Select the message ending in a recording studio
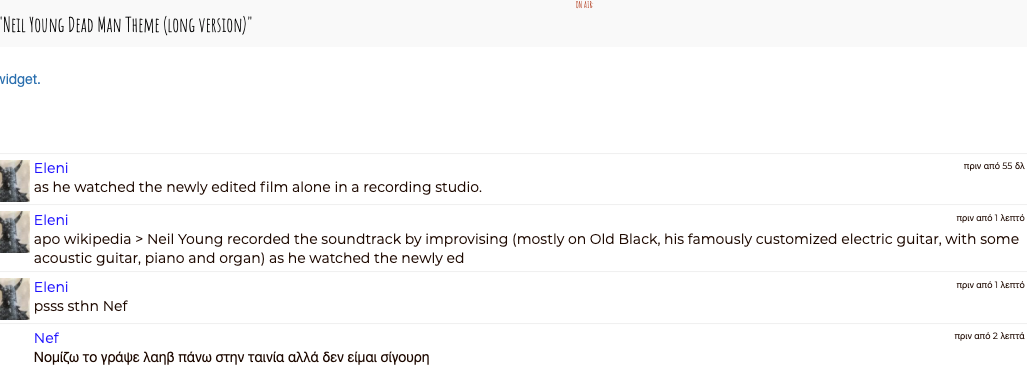 click(258, 187)
